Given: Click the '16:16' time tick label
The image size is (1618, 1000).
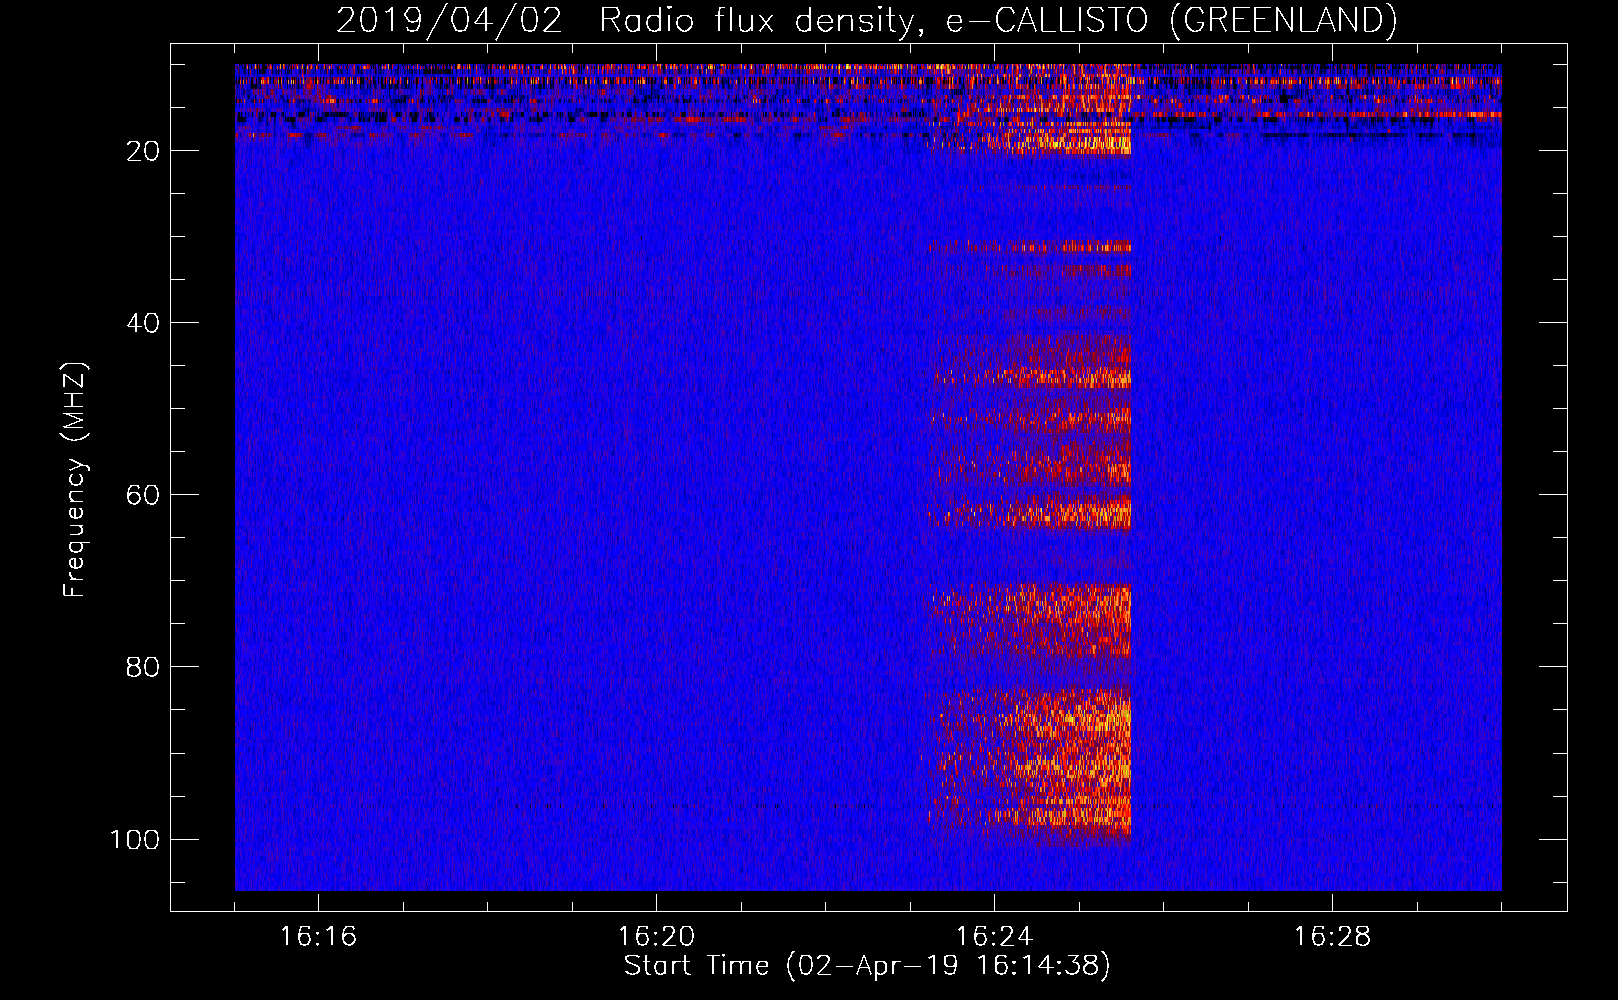Looking at the screenshot, I should (318, 937).
